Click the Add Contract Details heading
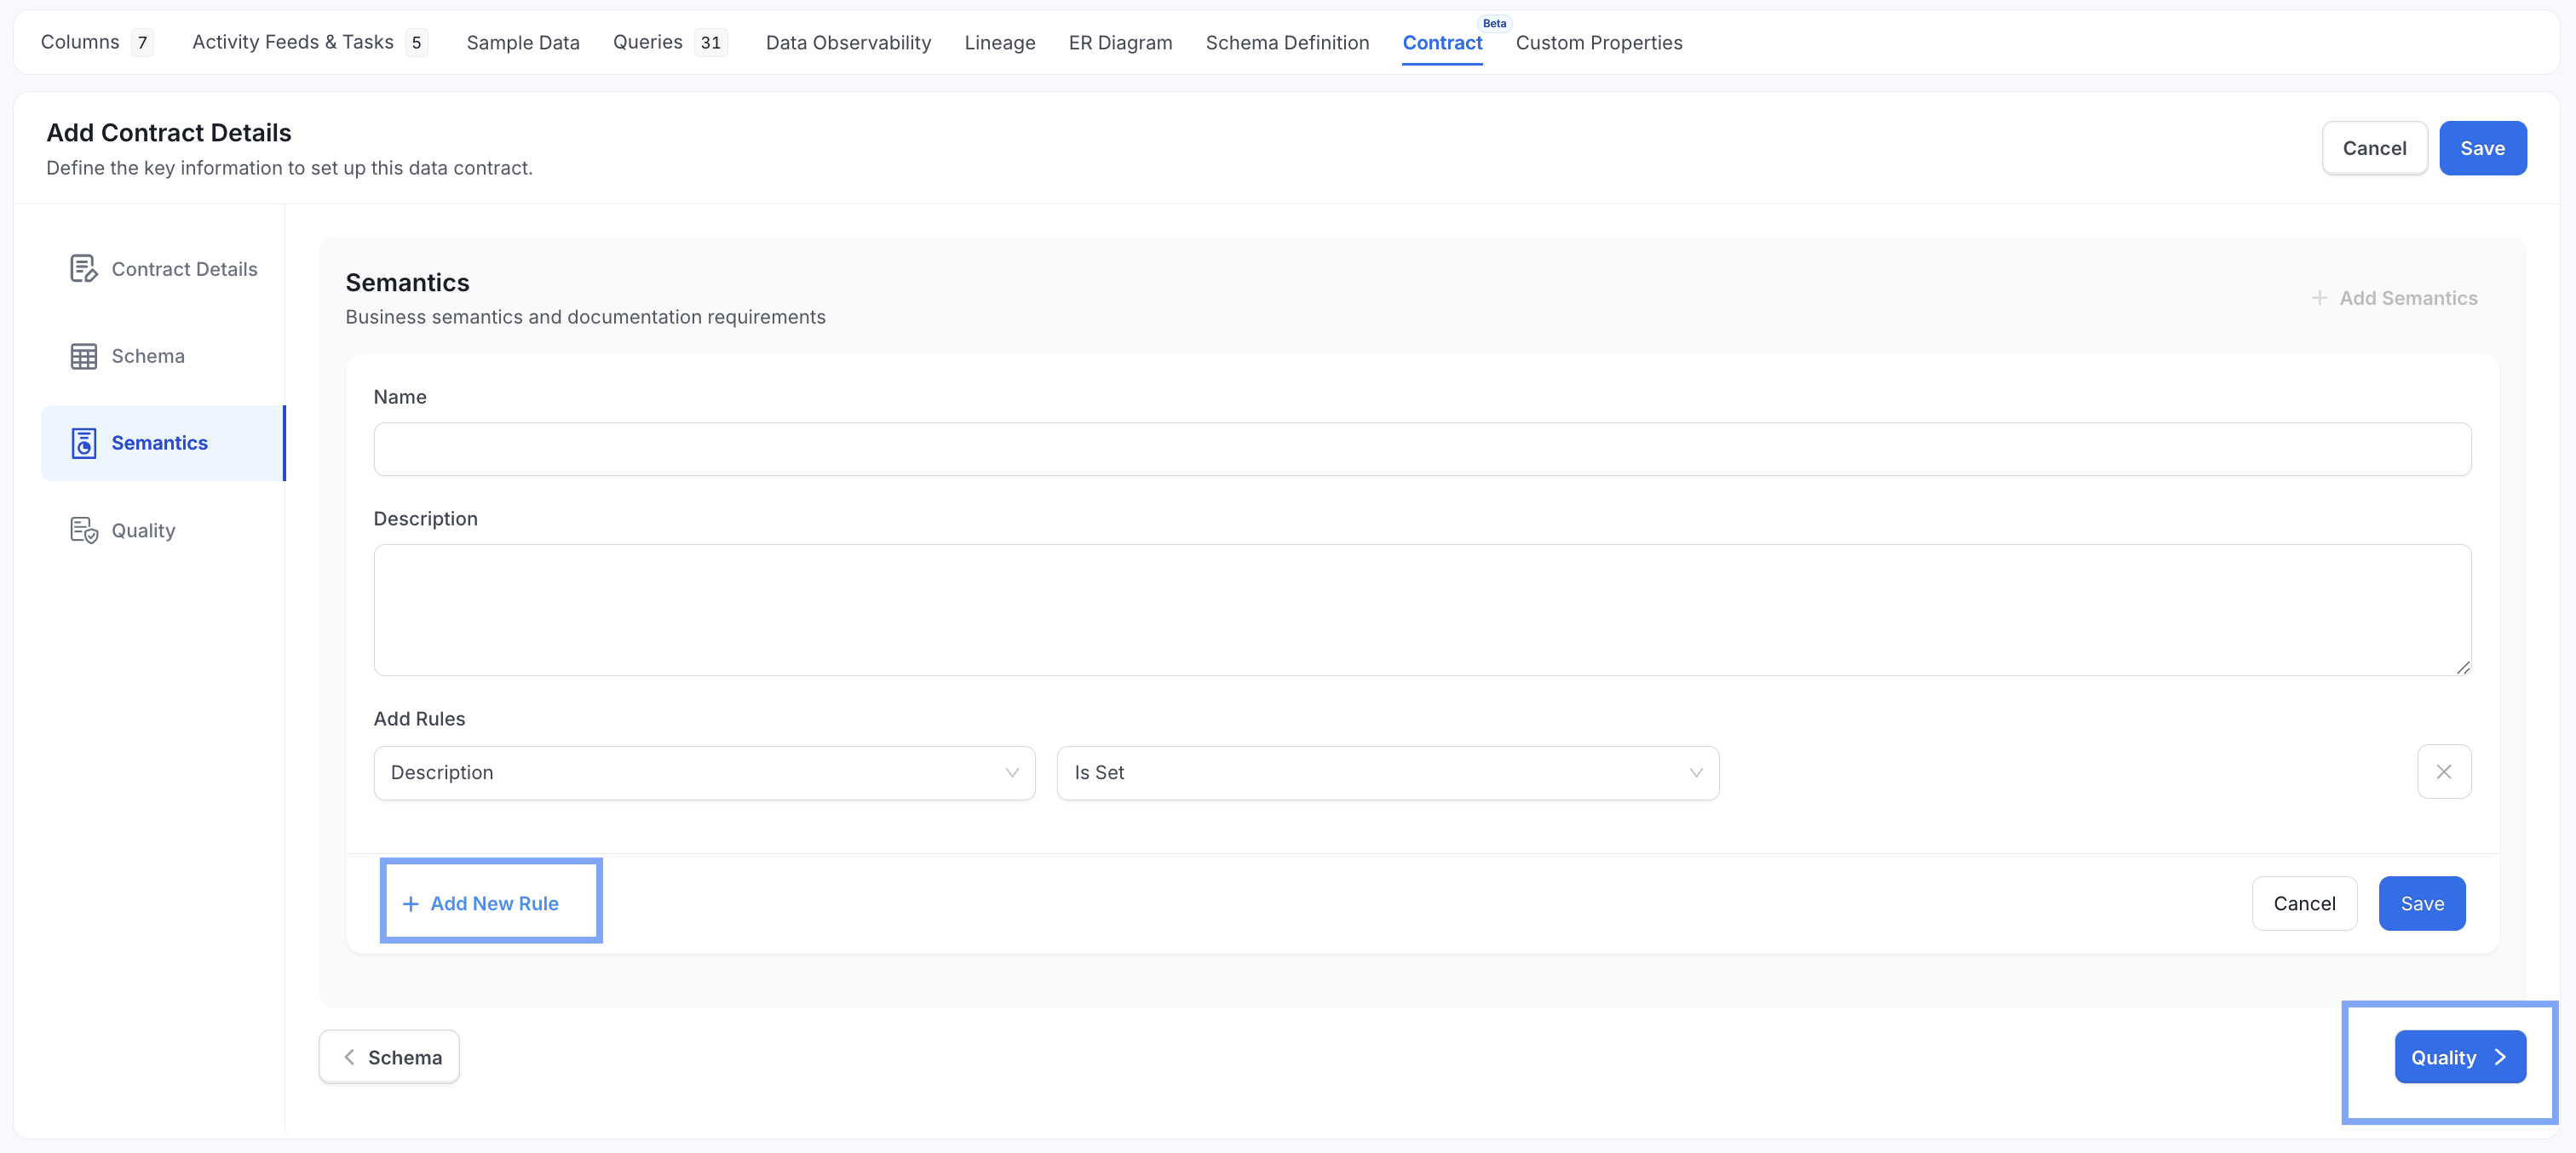The height and width of the screenshot is (1153, 2576). (x=169, y=132)
